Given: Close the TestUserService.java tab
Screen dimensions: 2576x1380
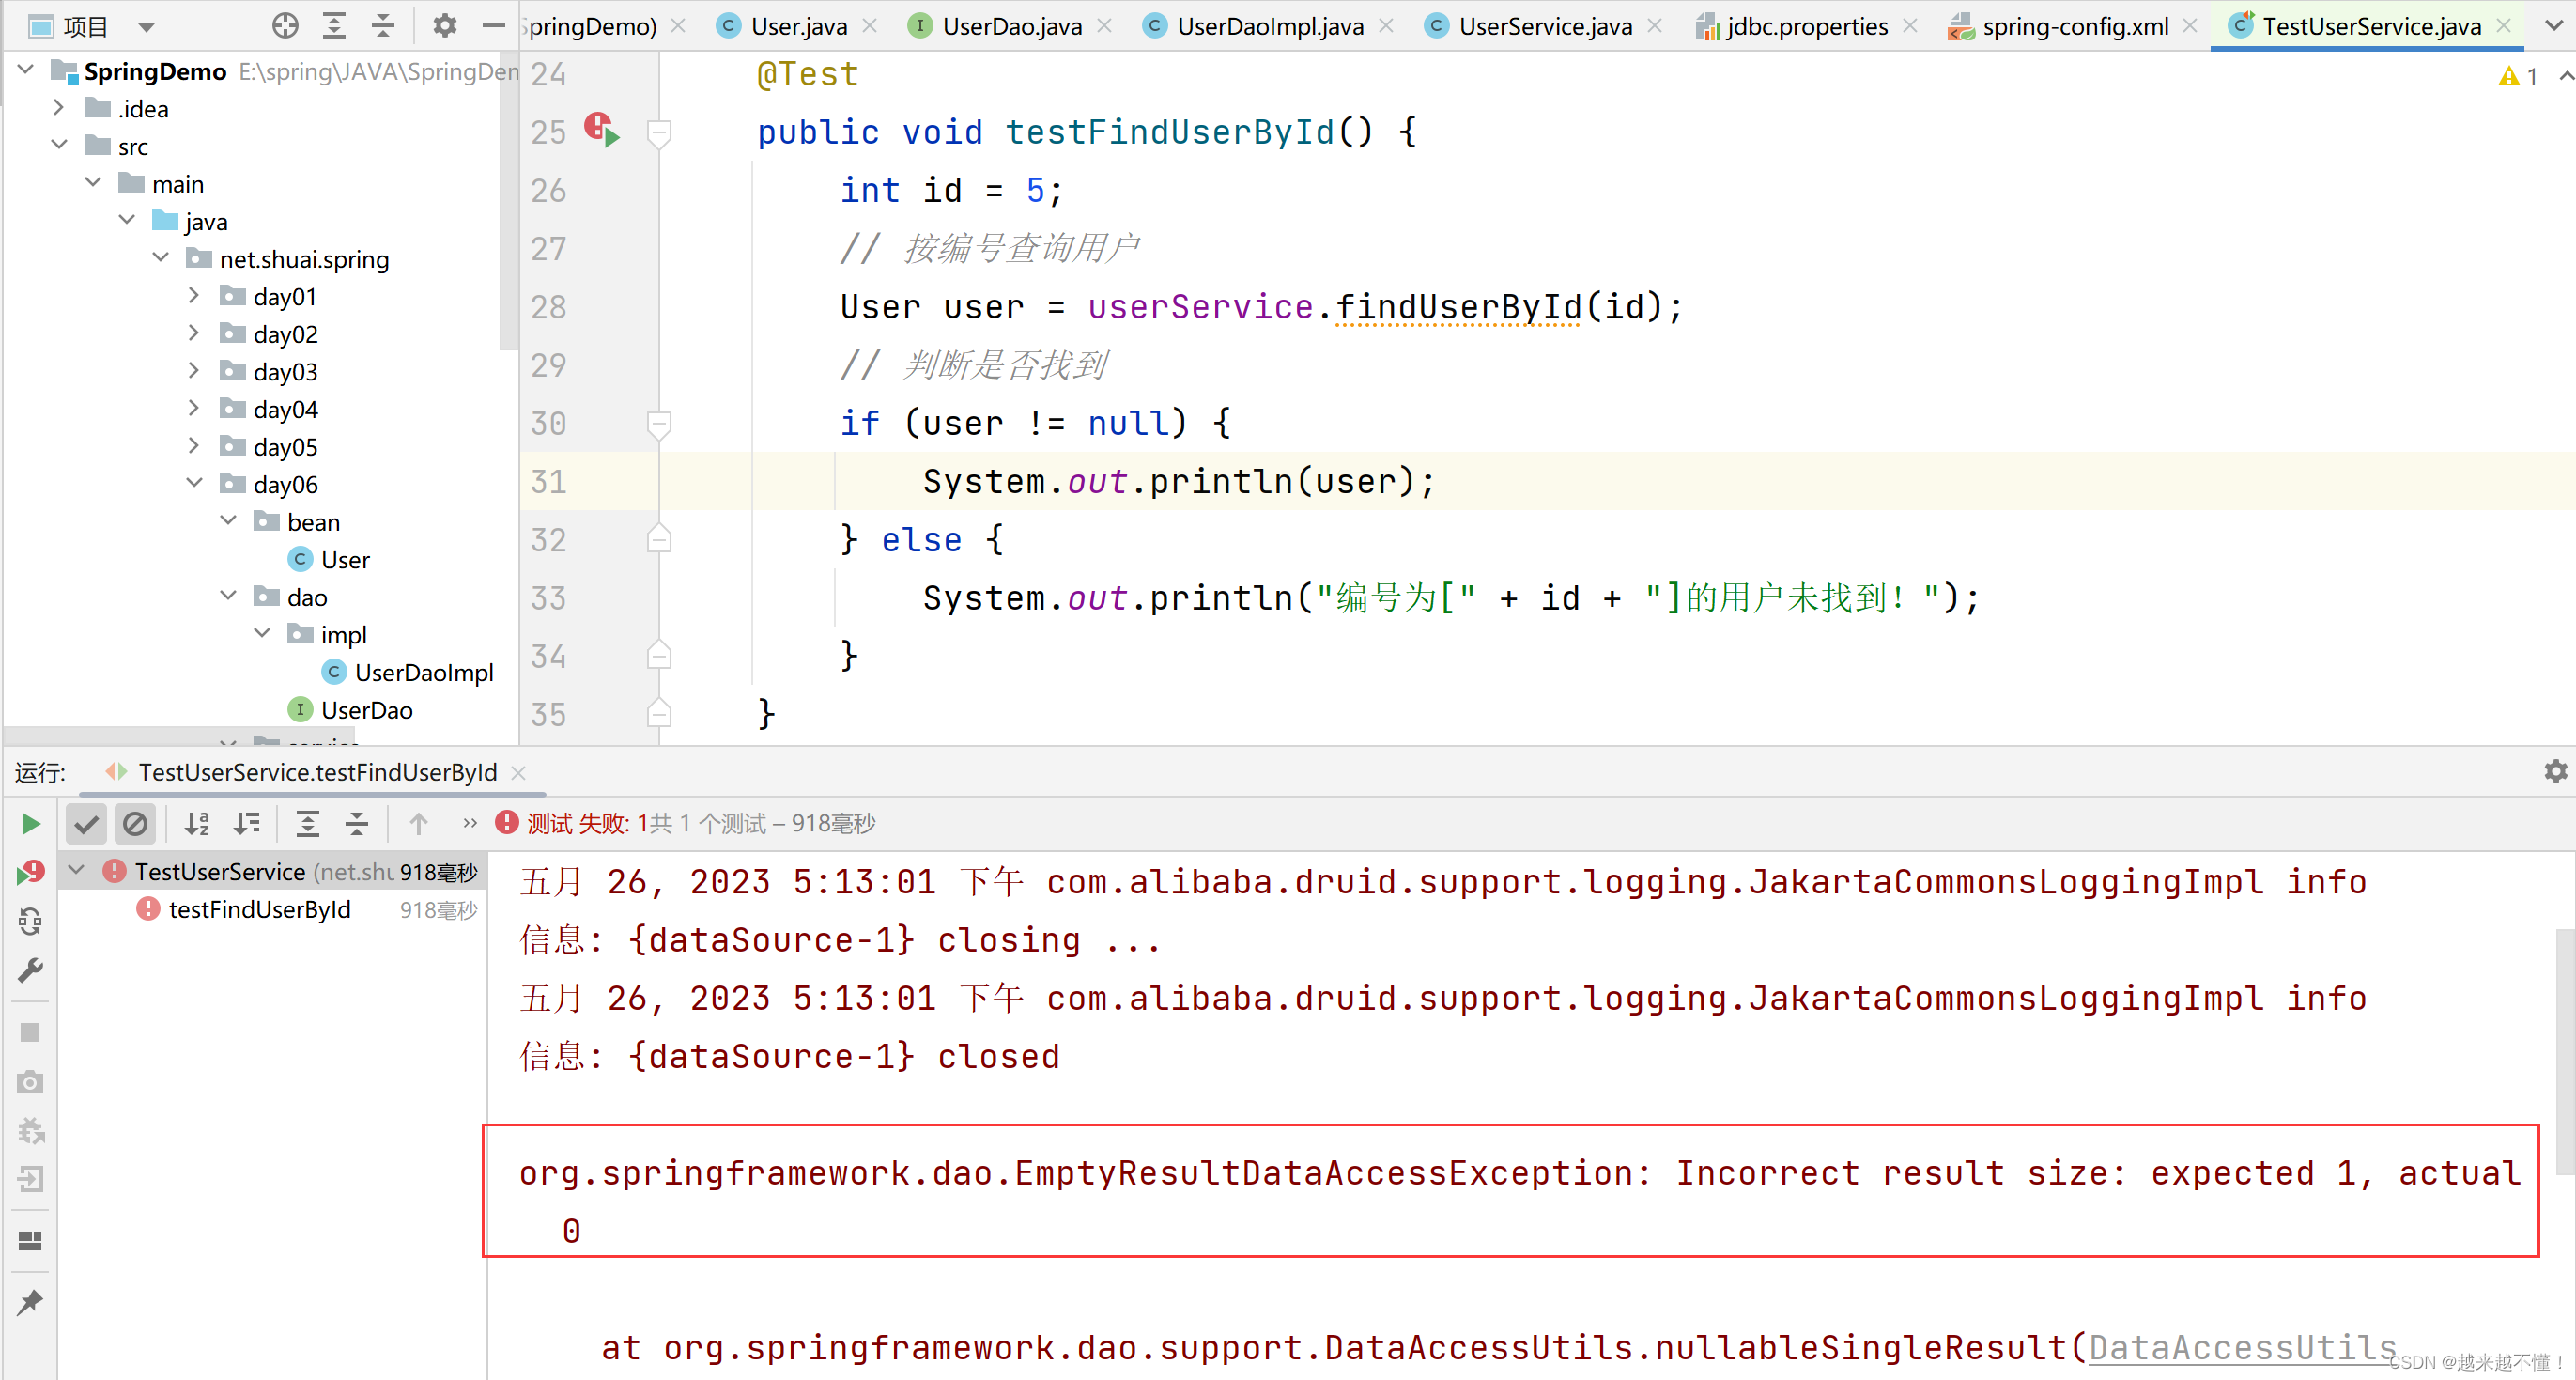Looking at the screenshot, I should pyautogui.click(x=2505, y=26).
